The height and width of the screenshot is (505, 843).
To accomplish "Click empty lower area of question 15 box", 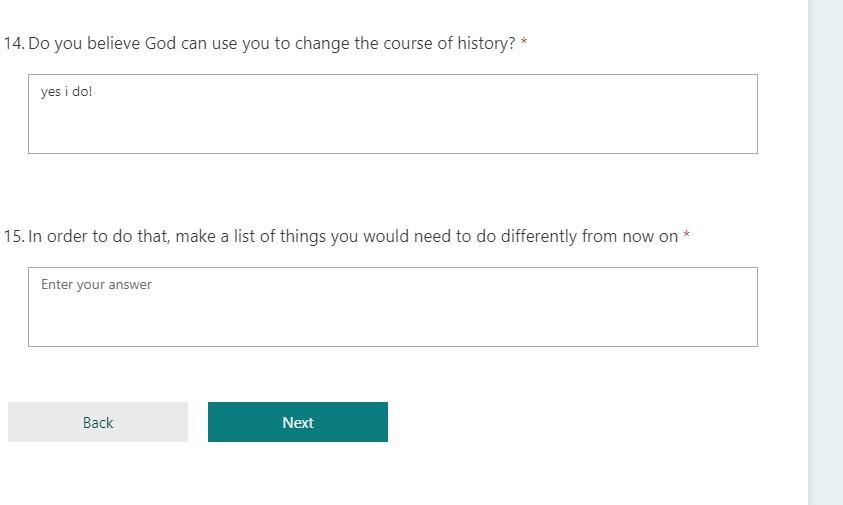I will tap(392, 328).
